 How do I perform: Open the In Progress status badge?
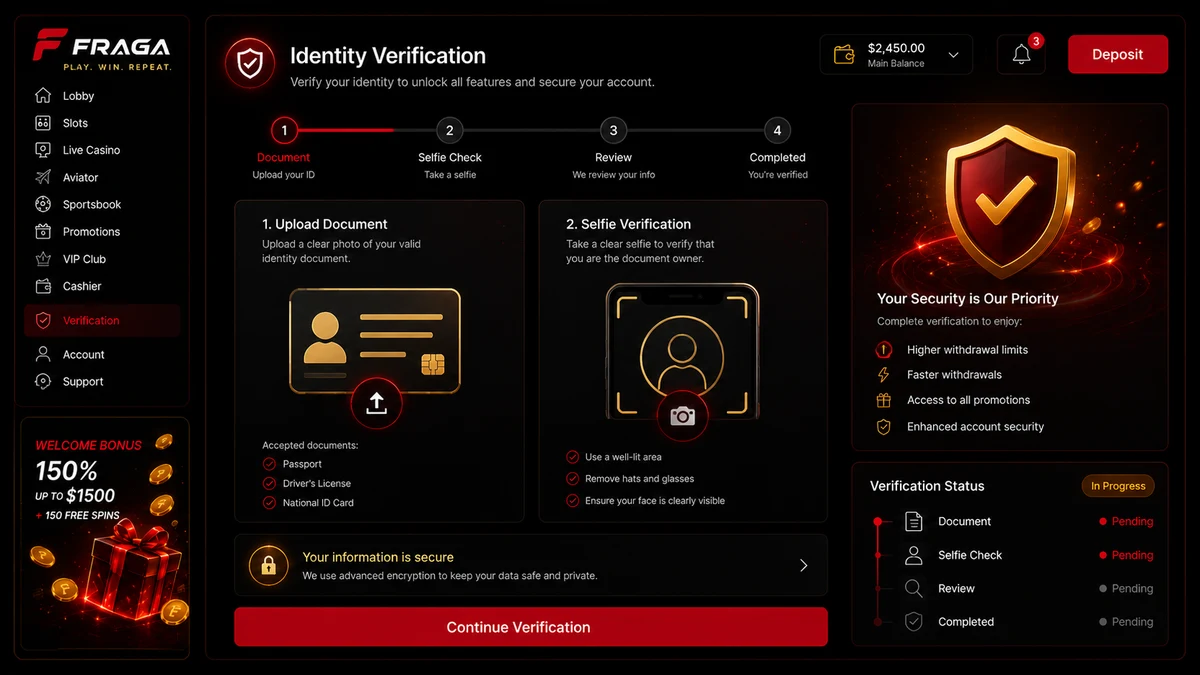point(1118,486)
